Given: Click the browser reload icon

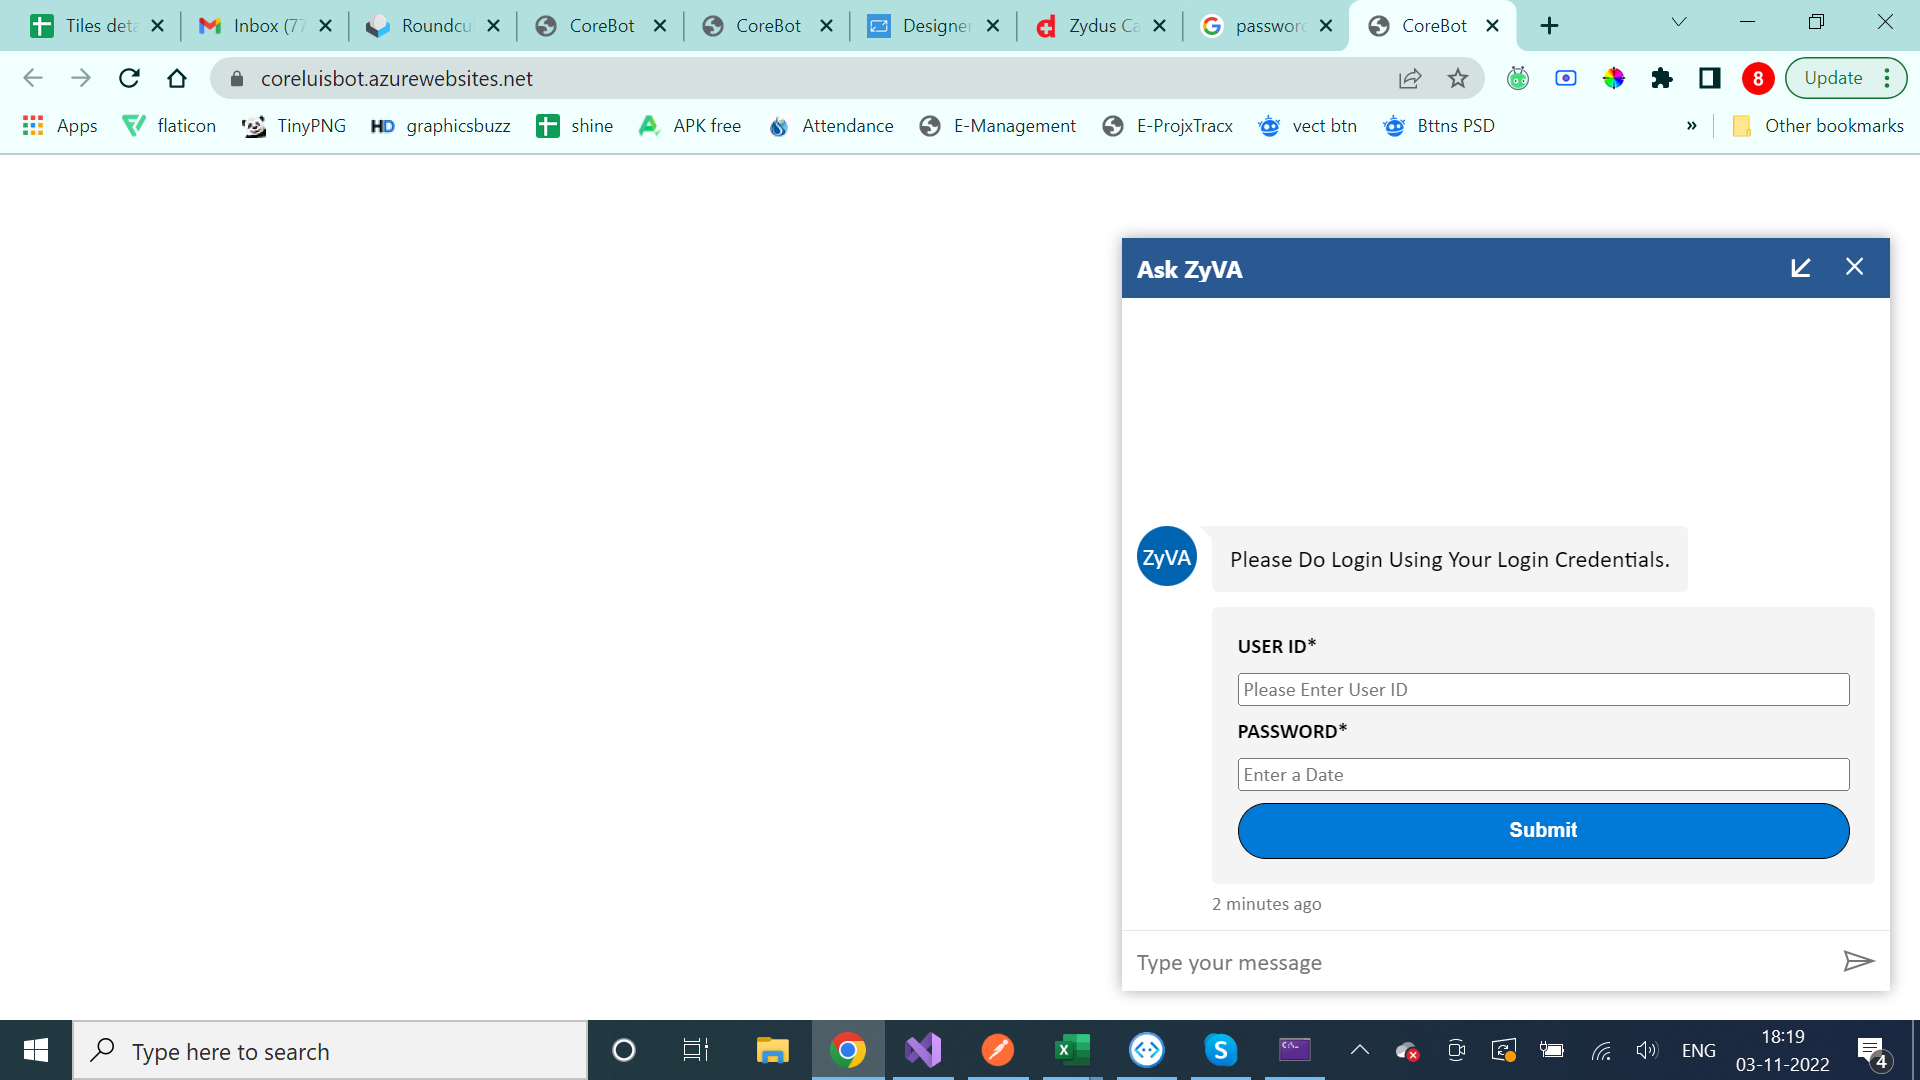Looking at the screenshot, I should [x=129, y=78].
